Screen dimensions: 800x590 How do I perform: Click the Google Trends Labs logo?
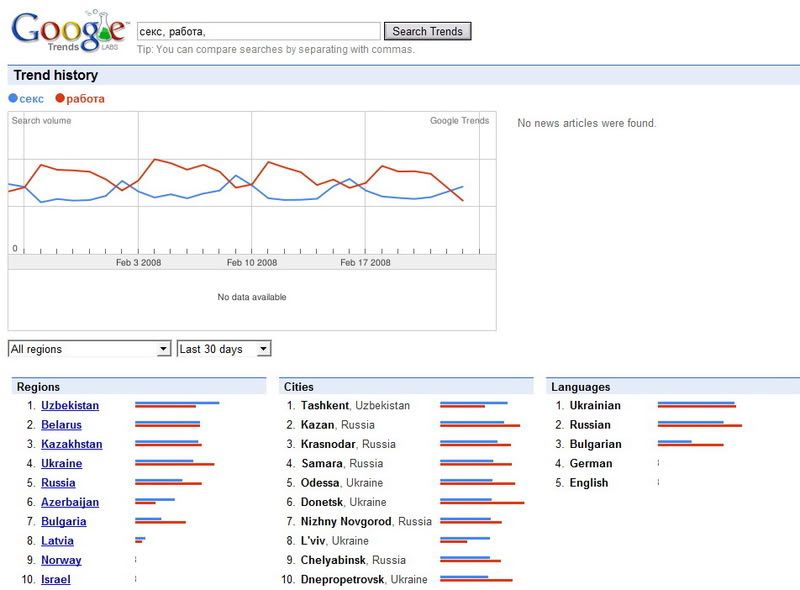pyautogui.click(x=68, y=31)
